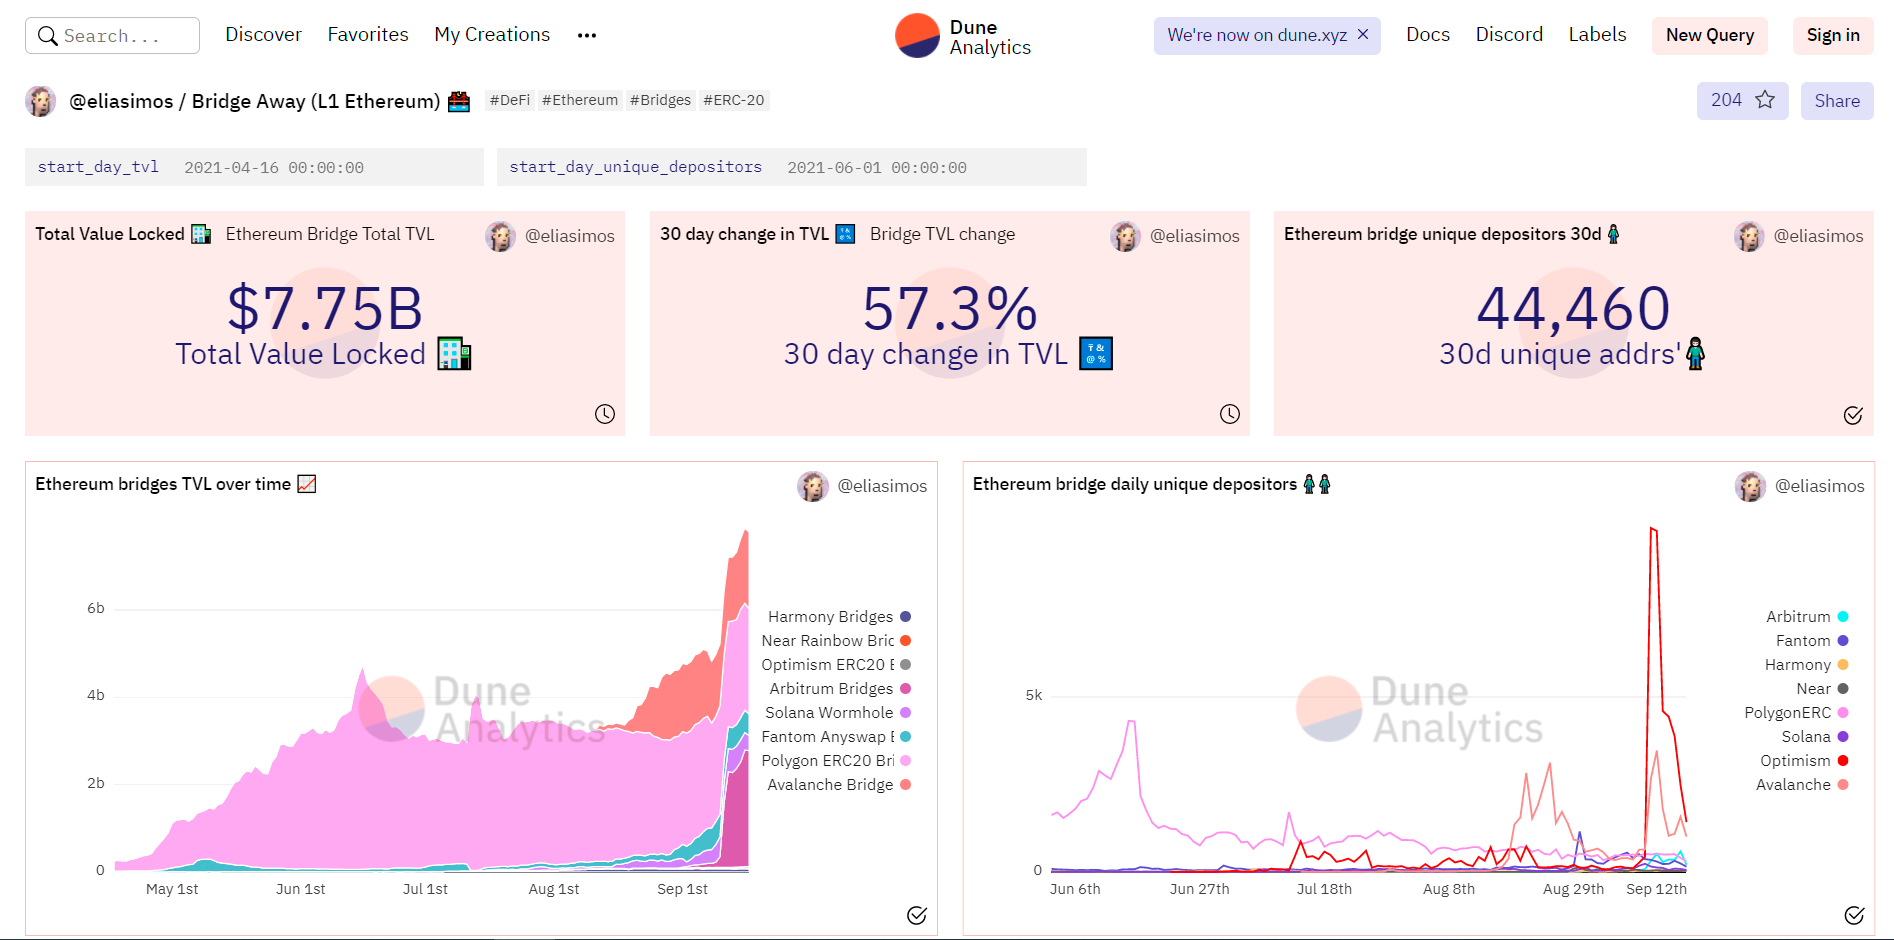Viewport: 1894px width, 940px height.
Task: Star this dashboard with 204 favorites
Action: pyautogui.click(x=1742, y=100)
